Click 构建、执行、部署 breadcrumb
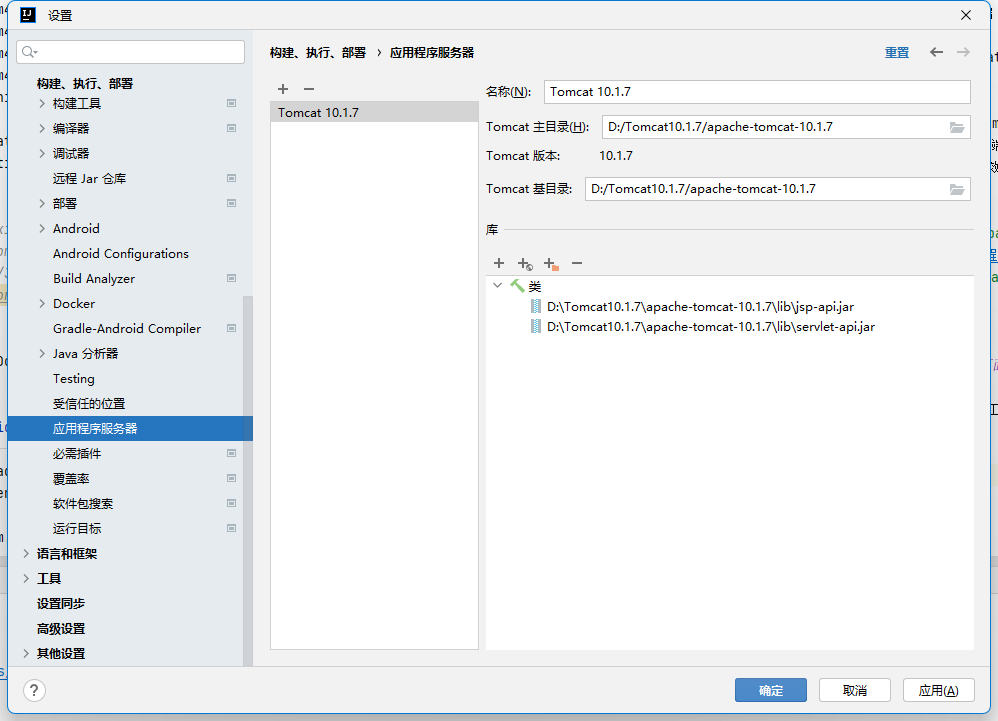The width and height of the screenshot is (998, 721). point(318,52)
